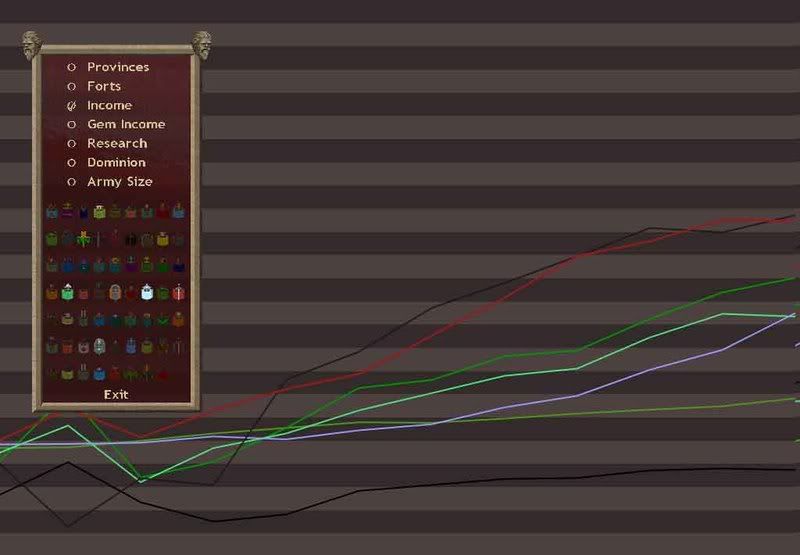
Task: Toggle the pale pink skull-face nation banner
Action: click(x=84, y=347)
